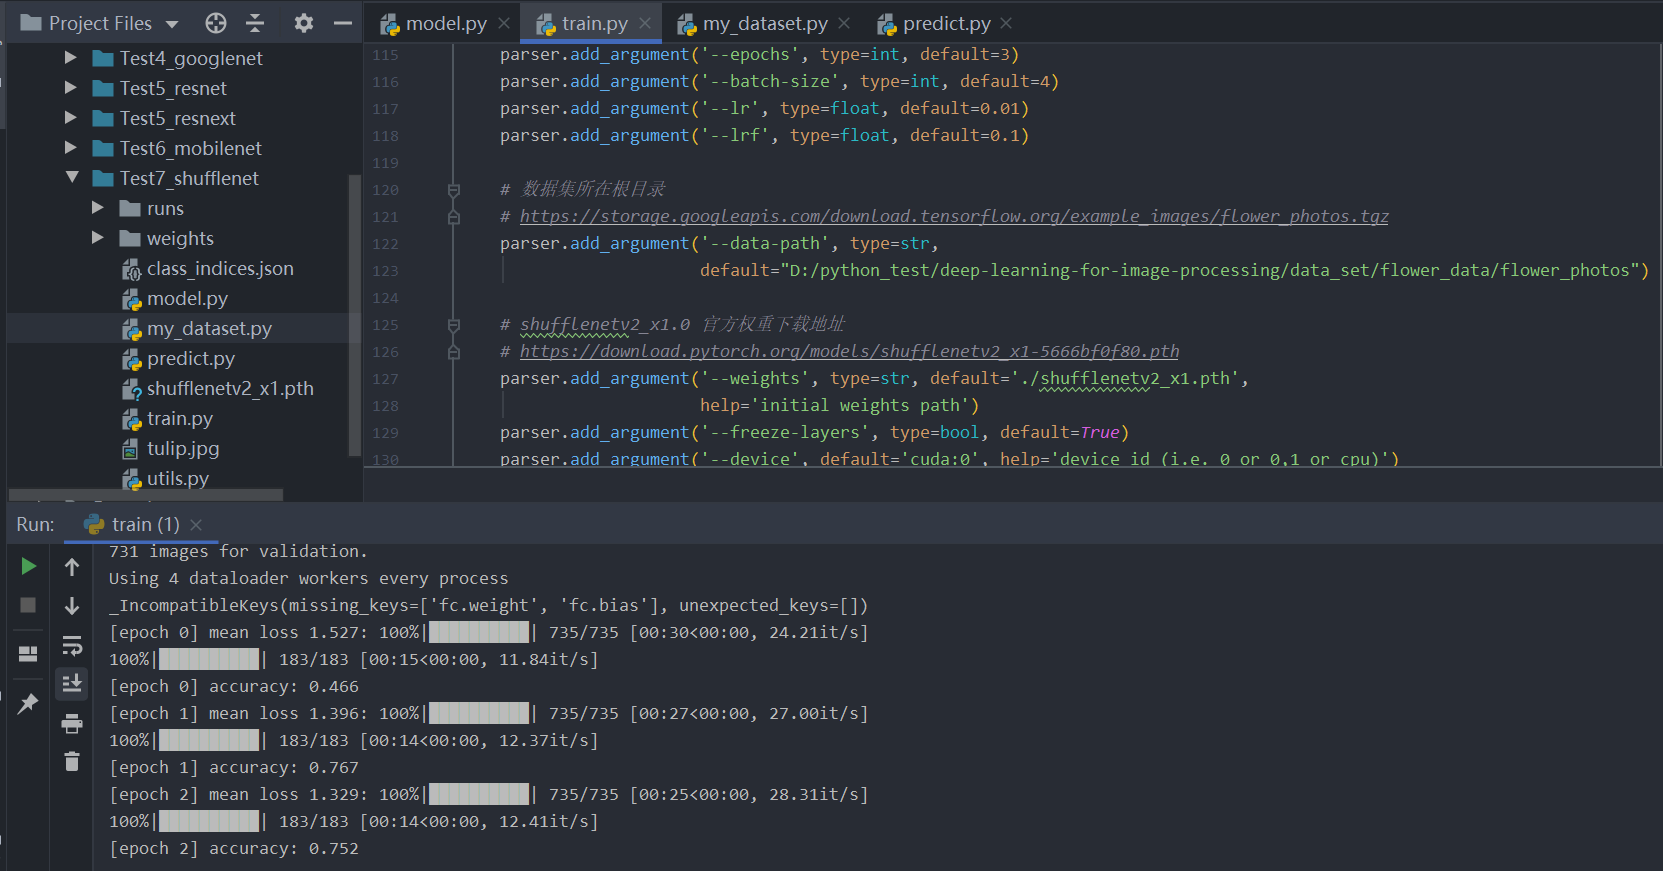Open the shufflenetv2 pytorch.org weights link
1663x871 pixels.
tap(849, 351)
